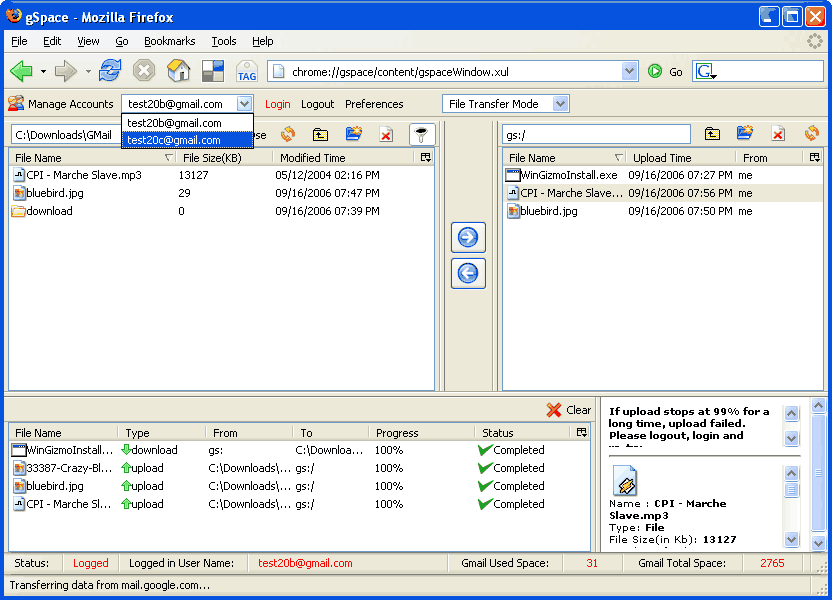Delete selected local file with red X
This screenshot has height=600, width=832.
click(x=386, y=135)
